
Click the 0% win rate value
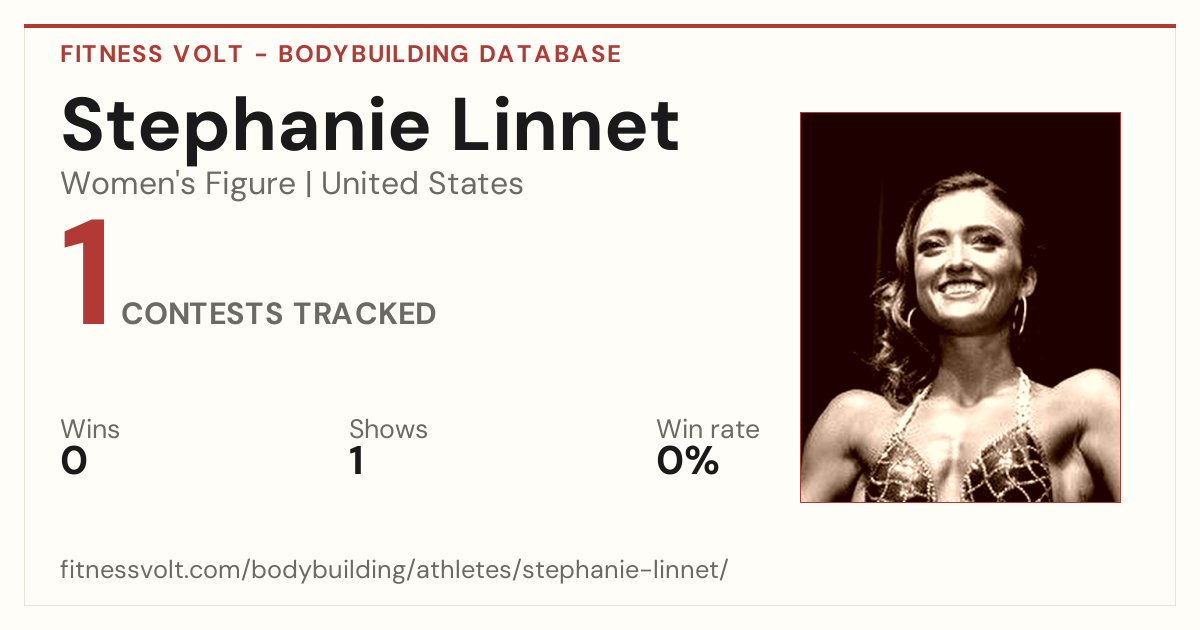tap(688, 461)
